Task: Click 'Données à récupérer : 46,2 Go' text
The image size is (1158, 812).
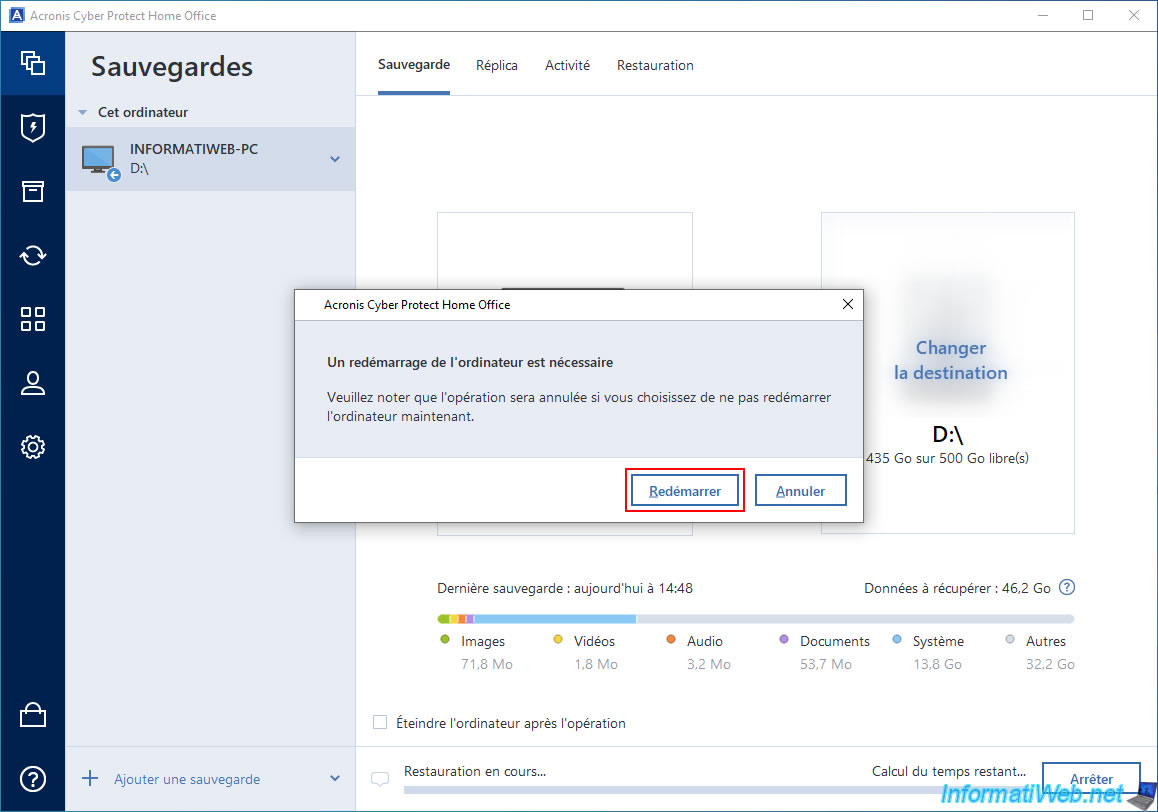Action: point(957,588)
